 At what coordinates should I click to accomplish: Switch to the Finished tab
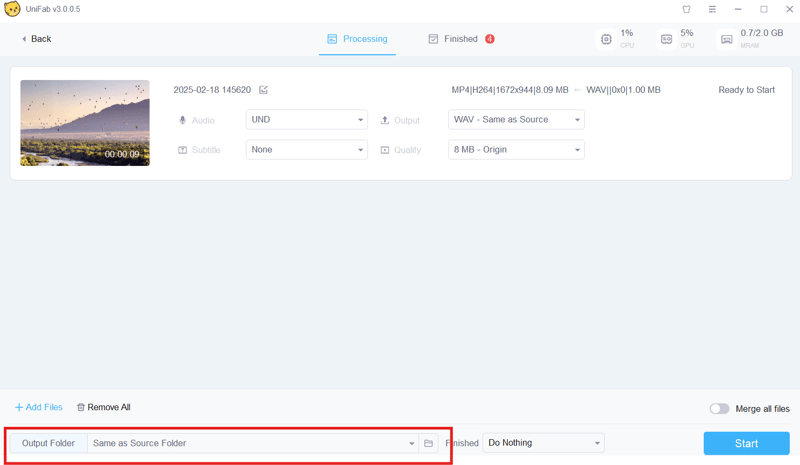pos(460,39)
